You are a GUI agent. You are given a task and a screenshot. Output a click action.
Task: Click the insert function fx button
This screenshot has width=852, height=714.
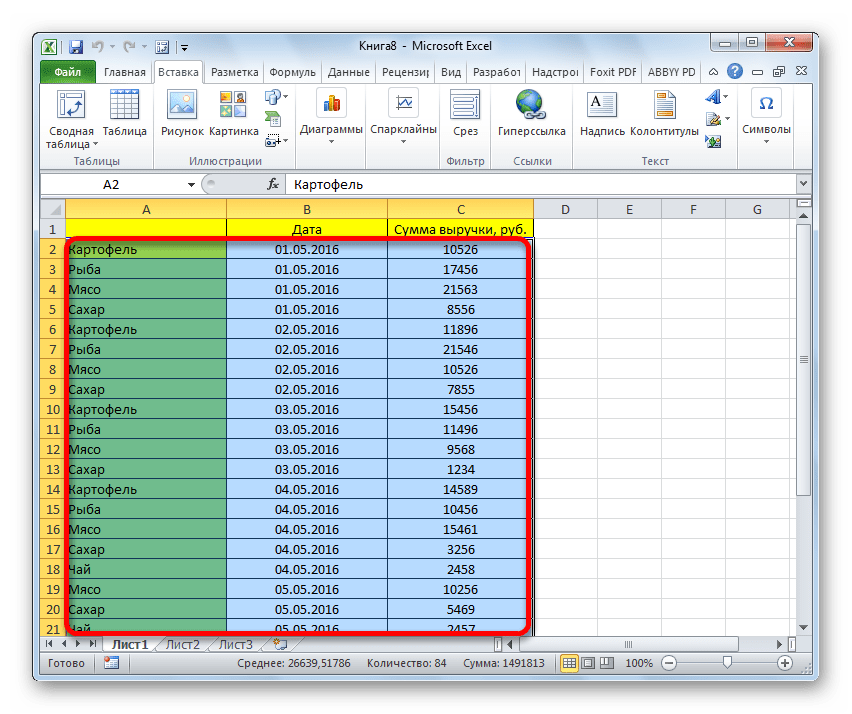[272, 185]
